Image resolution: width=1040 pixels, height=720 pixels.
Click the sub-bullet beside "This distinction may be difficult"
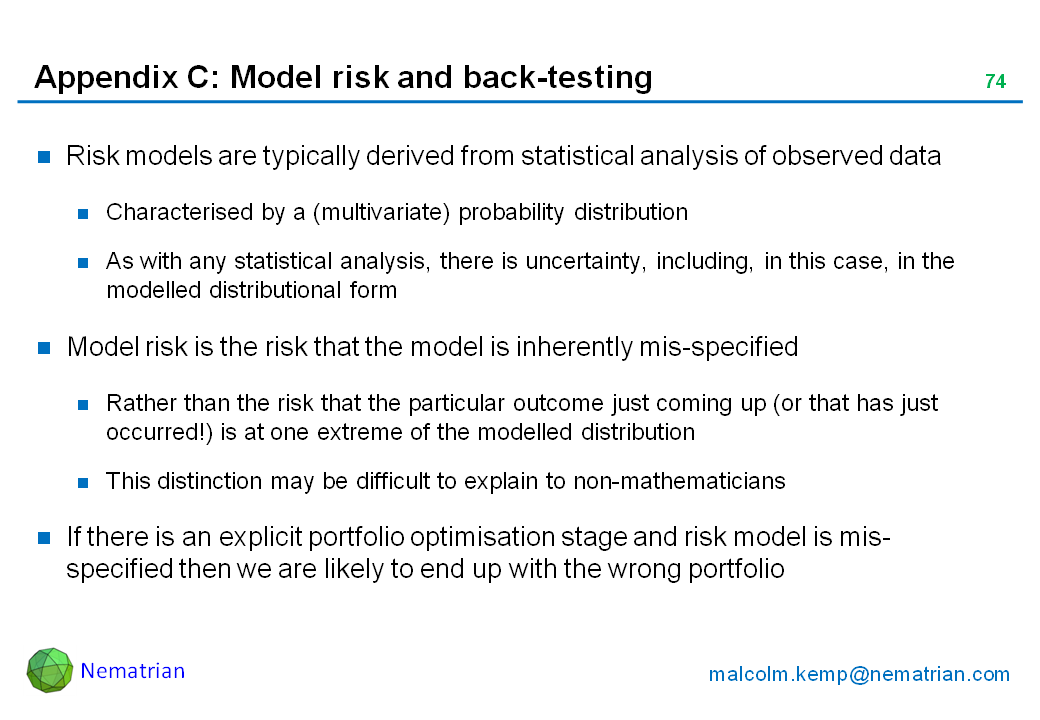(x=86, y=482)
